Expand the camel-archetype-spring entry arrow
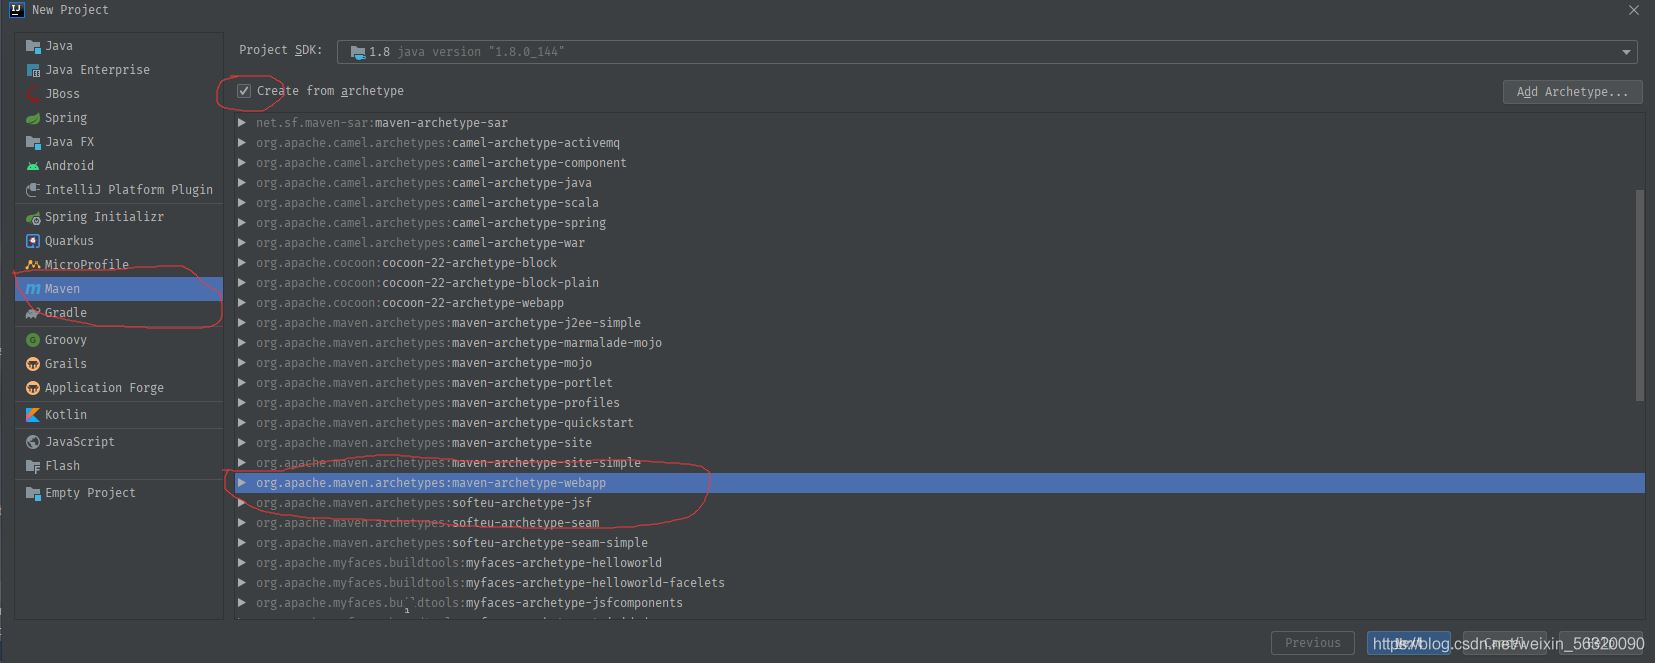 (242, 223)
